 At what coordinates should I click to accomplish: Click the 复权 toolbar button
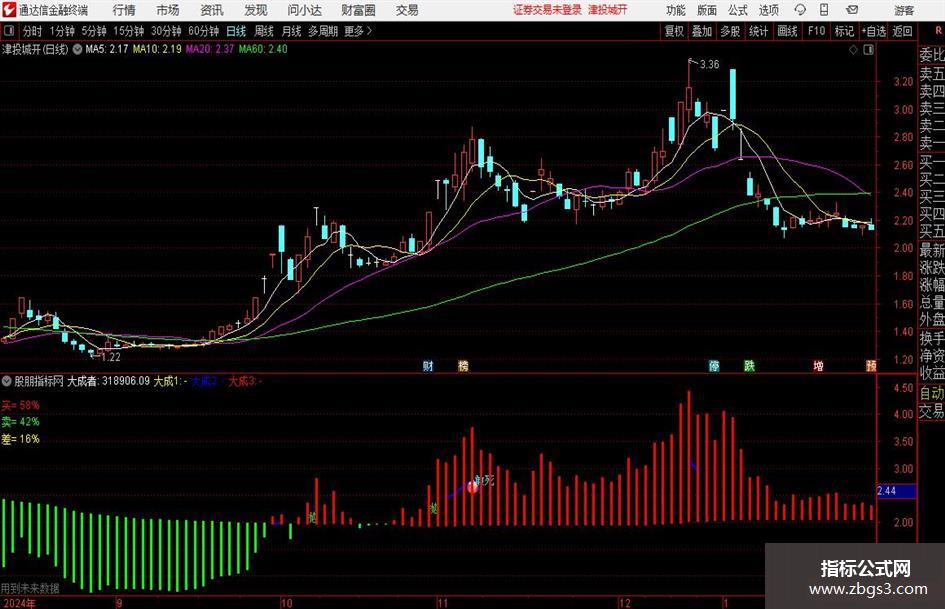coord(674,31)
